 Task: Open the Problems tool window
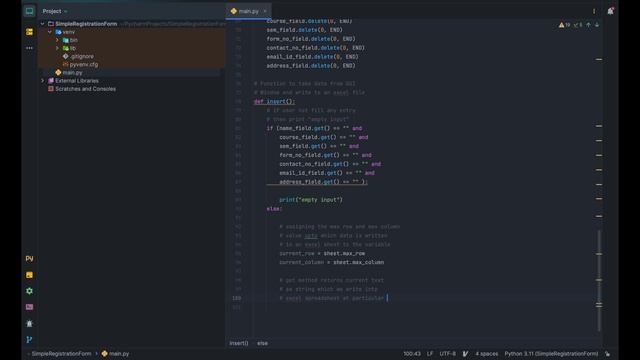click(29, 323)
